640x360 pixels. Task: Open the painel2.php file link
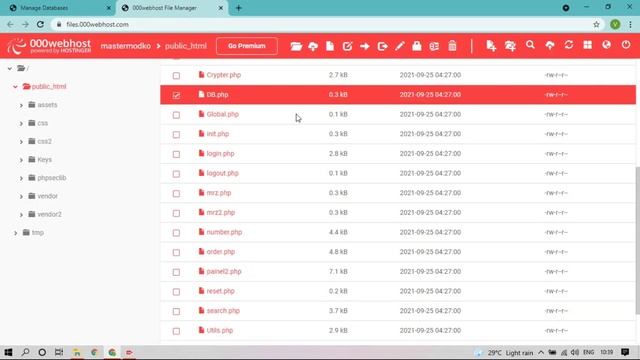224,271
